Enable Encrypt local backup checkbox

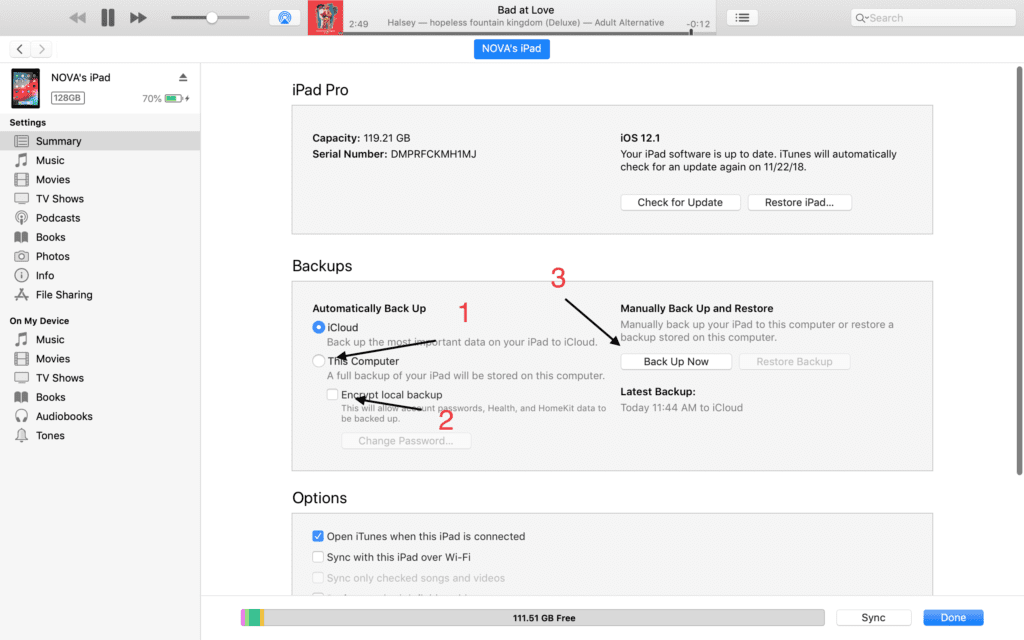(332, 395)
